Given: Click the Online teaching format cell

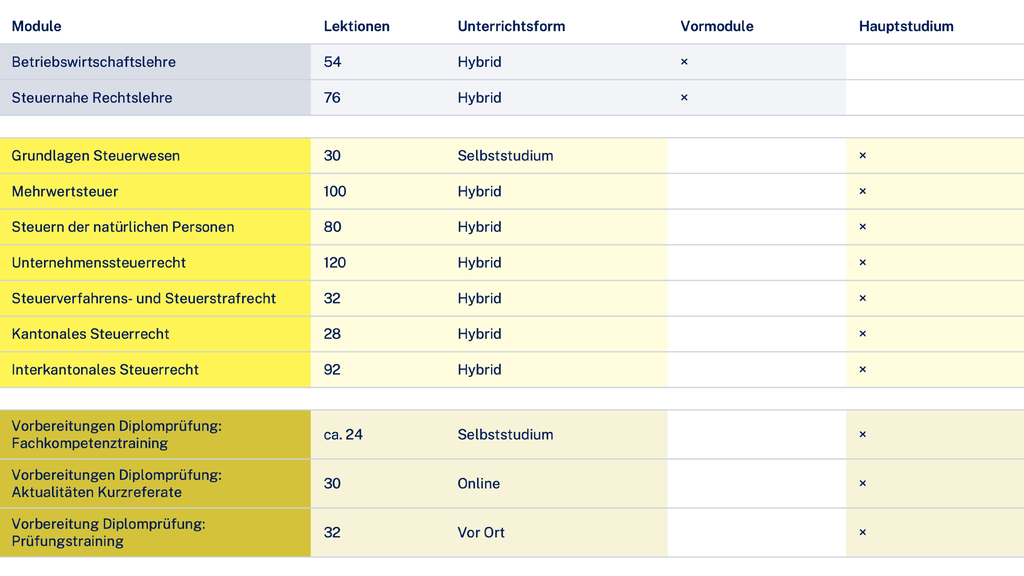Looking at the screenshot, I should click(479, 484).
